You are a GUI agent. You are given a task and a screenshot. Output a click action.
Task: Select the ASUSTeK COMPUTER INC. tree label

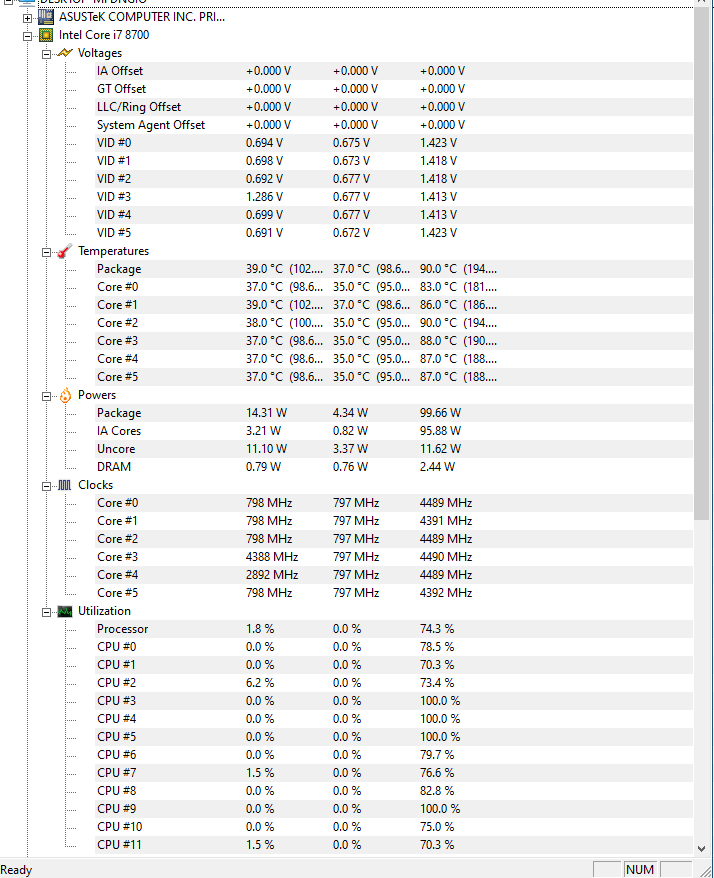point(142,17)
